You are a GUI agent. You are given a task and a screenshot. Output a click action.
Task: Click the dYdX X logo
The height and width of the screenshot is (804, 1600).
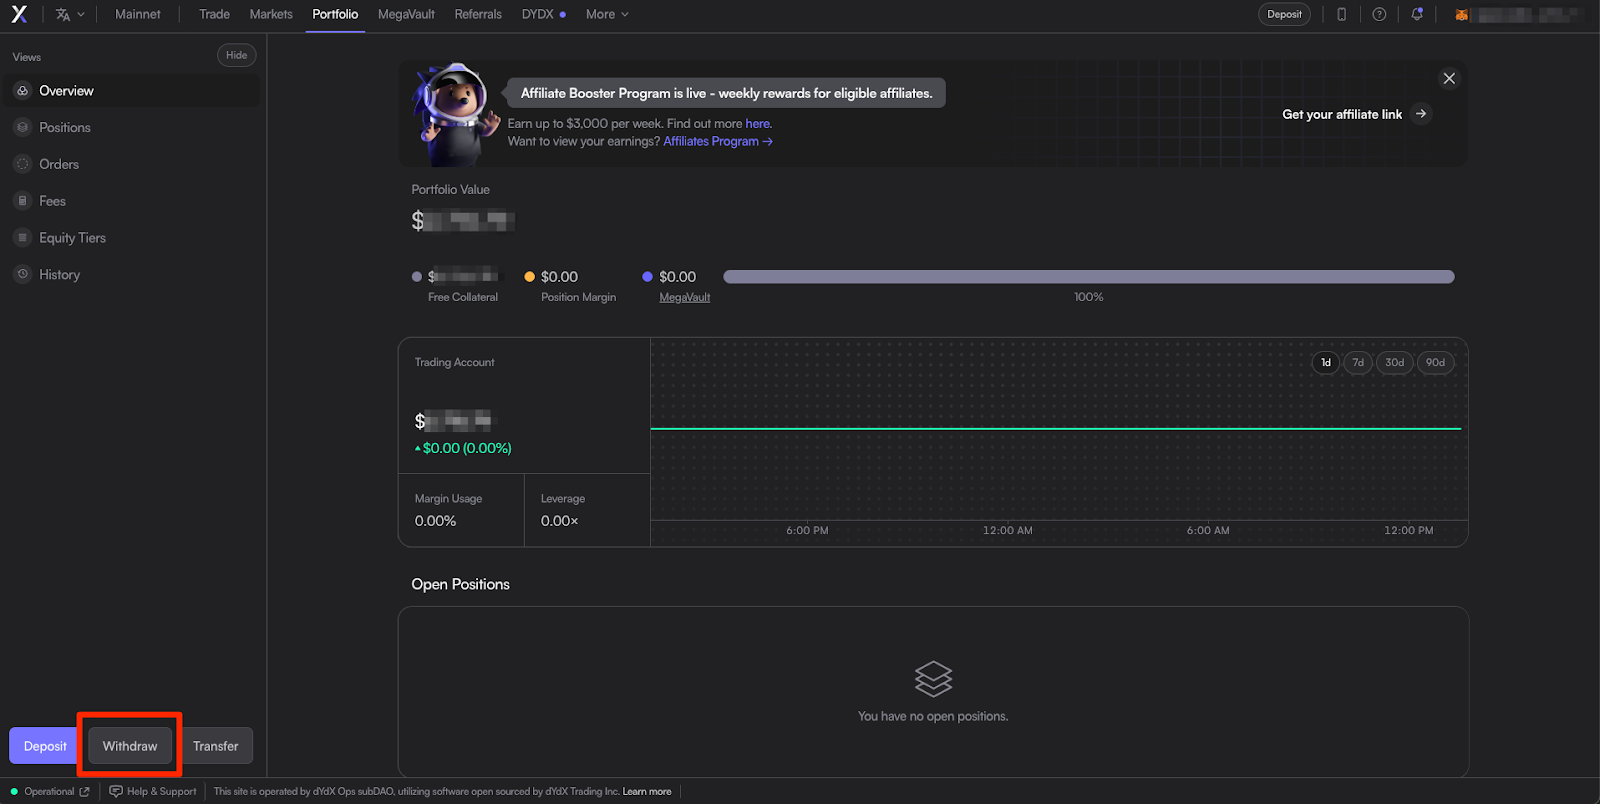click(x=19, y=14)
